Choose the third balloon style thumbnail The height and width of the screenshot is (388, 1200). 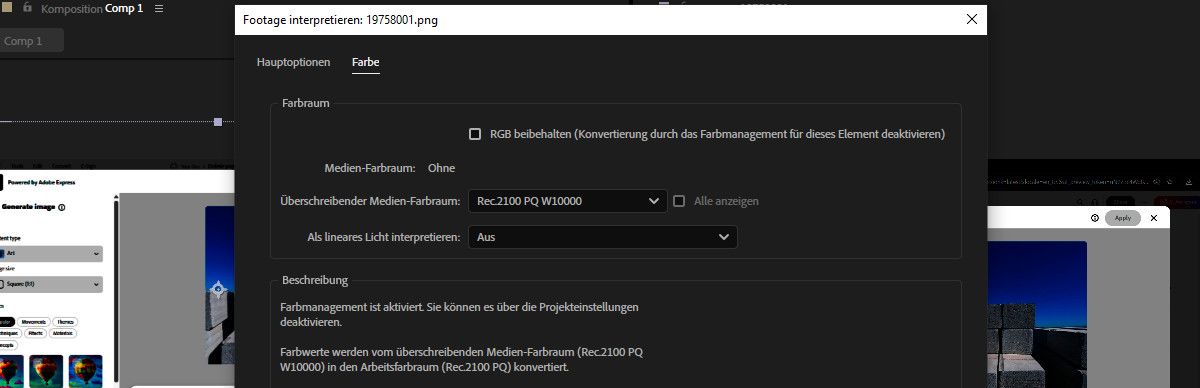tap(86, 370)
